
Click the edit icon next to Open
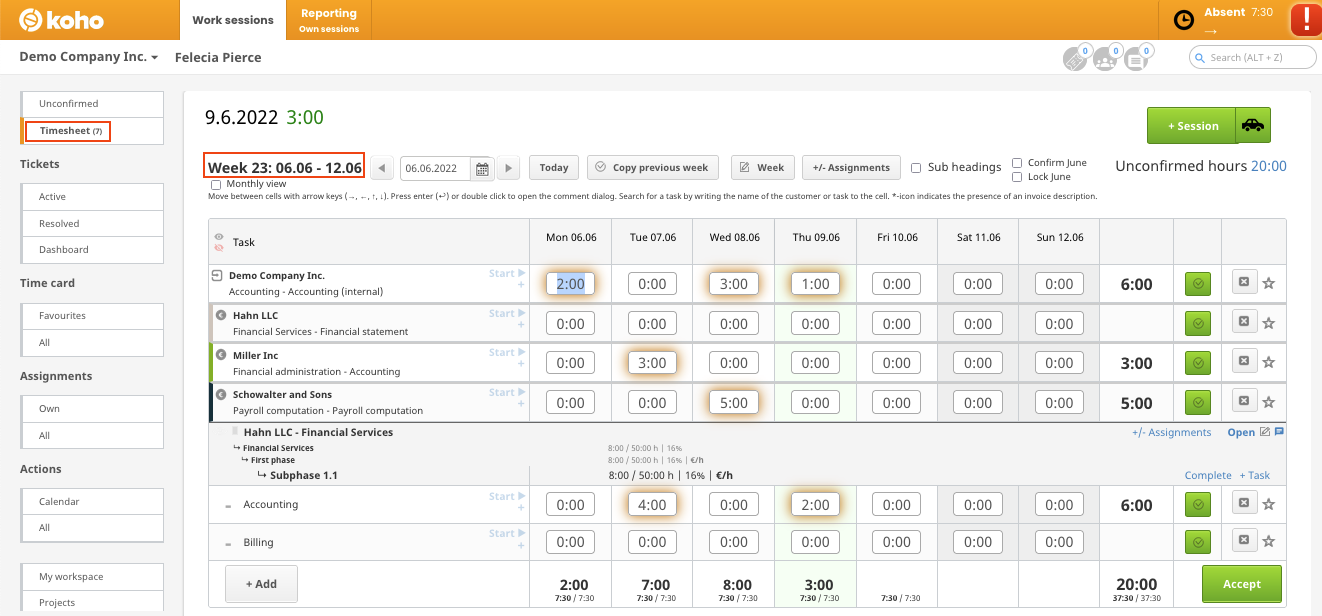coord(1265,432)
